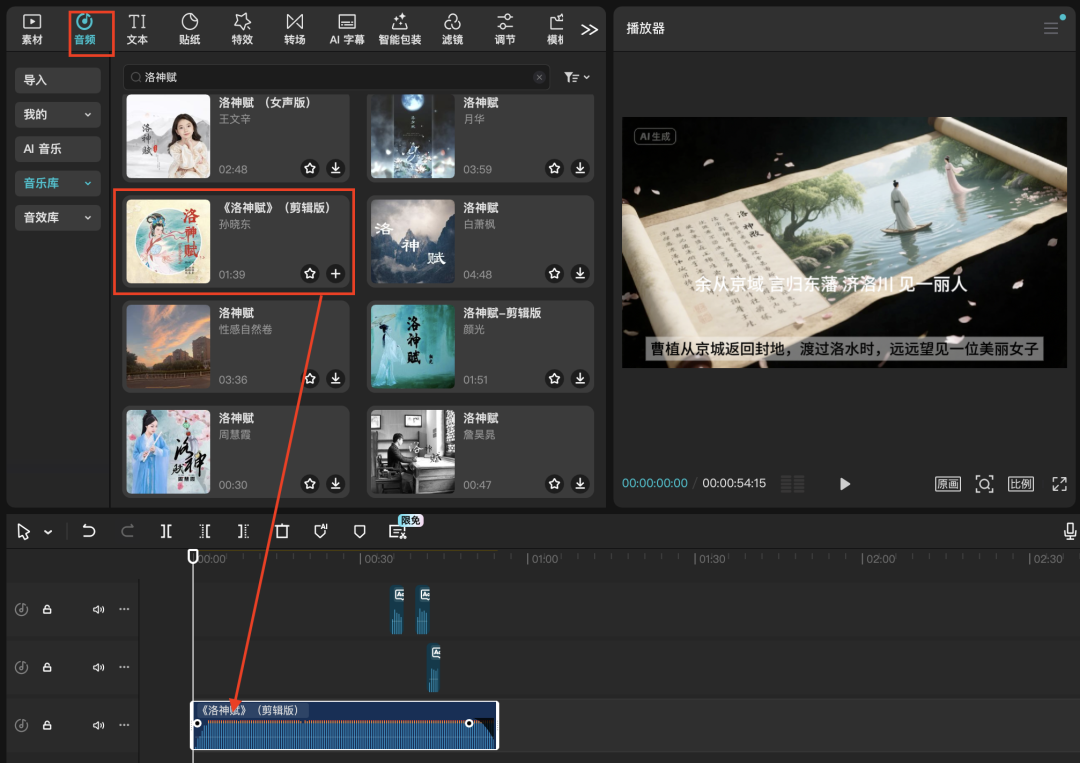Click the 导入 button in sidebar
This screenshot has width=1080, height=763.
[58, 80]
